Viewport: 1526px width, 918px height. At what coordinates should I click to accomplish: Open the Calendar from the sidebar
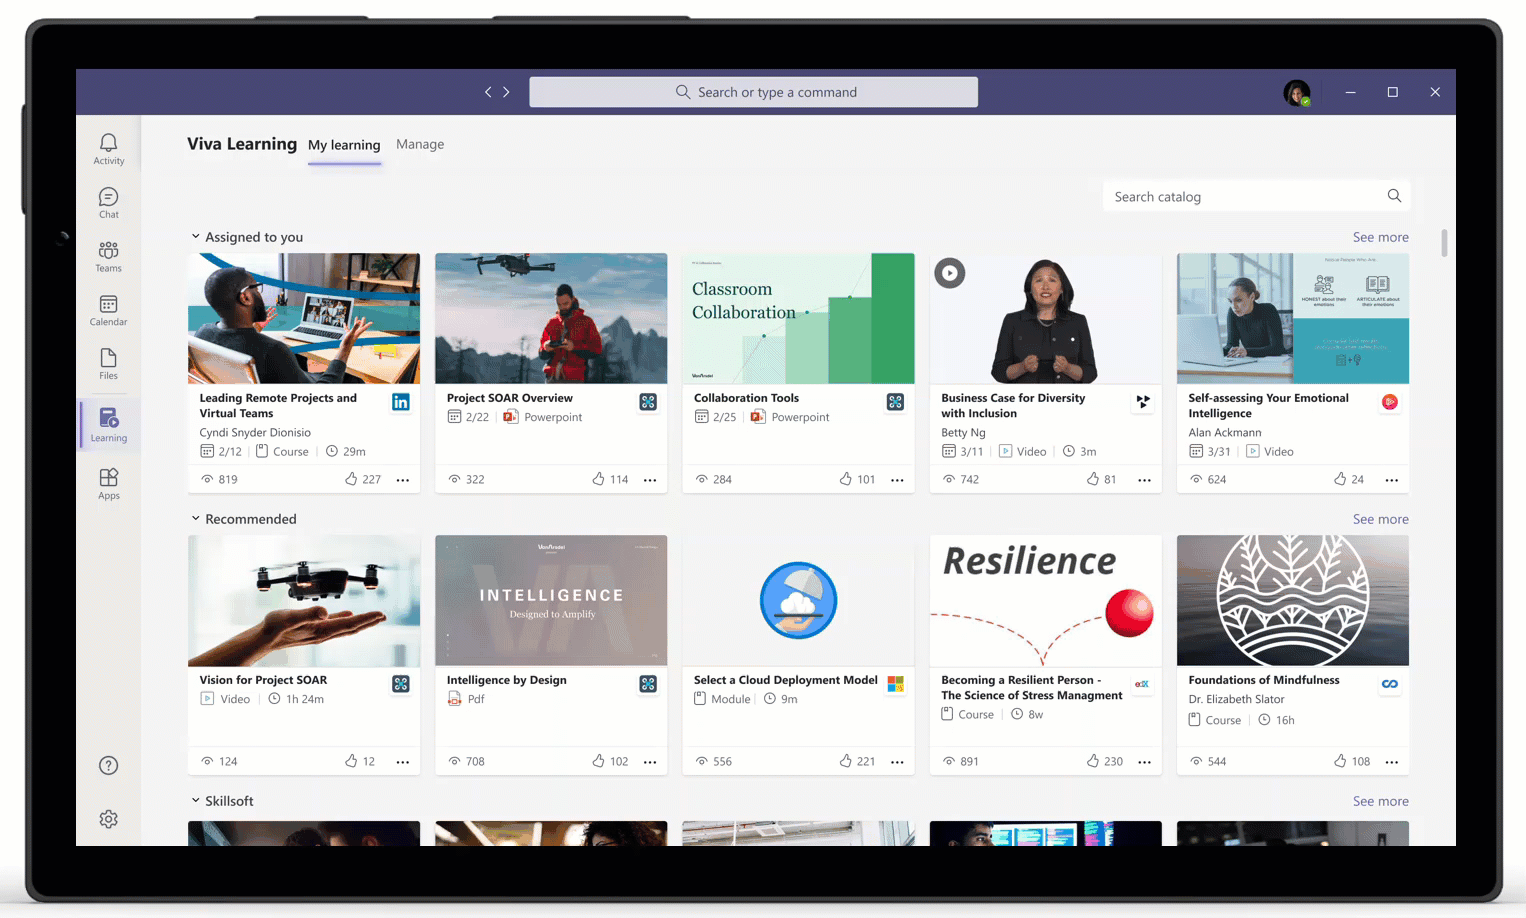pos(108,311)
